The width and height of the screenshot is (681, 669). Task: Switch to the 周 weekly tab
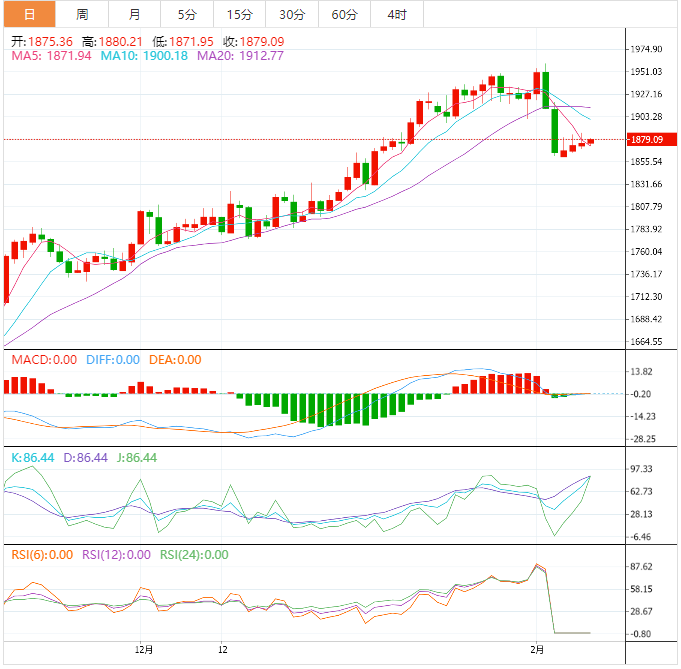pyautogui.click(x=82, y=14)
